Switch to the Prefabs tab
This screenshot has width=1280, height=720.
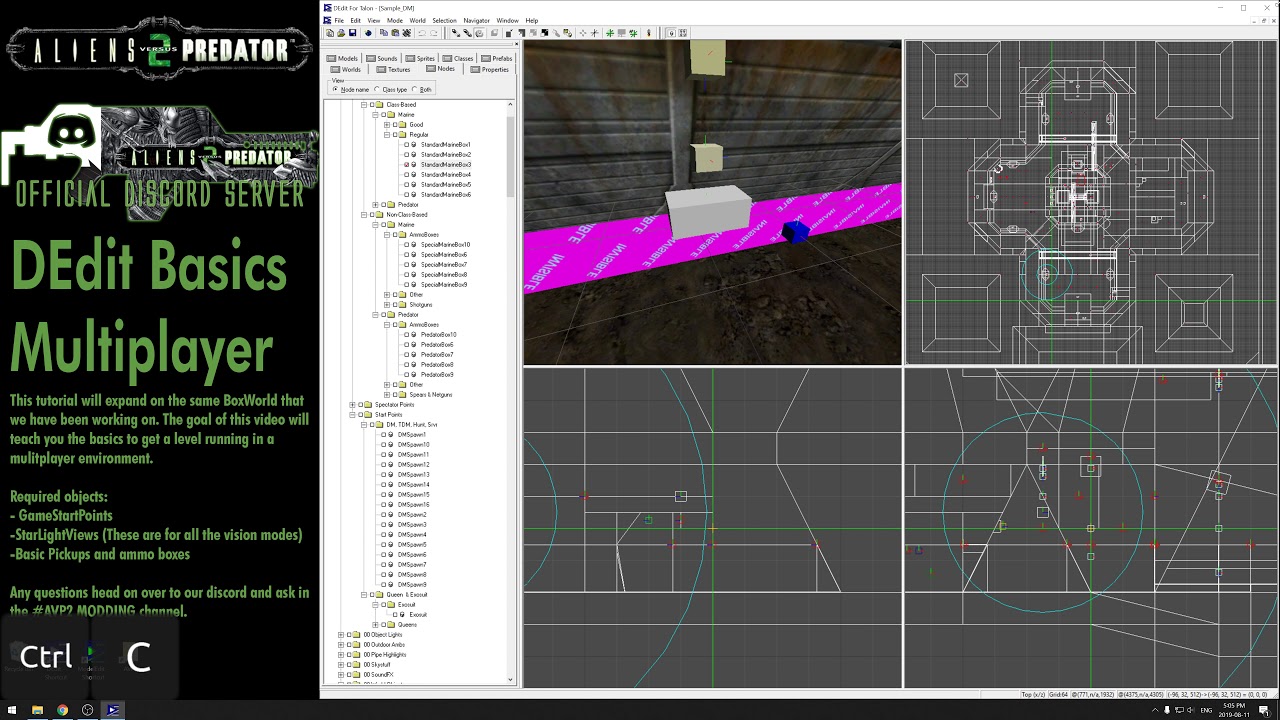click(497, 58)
